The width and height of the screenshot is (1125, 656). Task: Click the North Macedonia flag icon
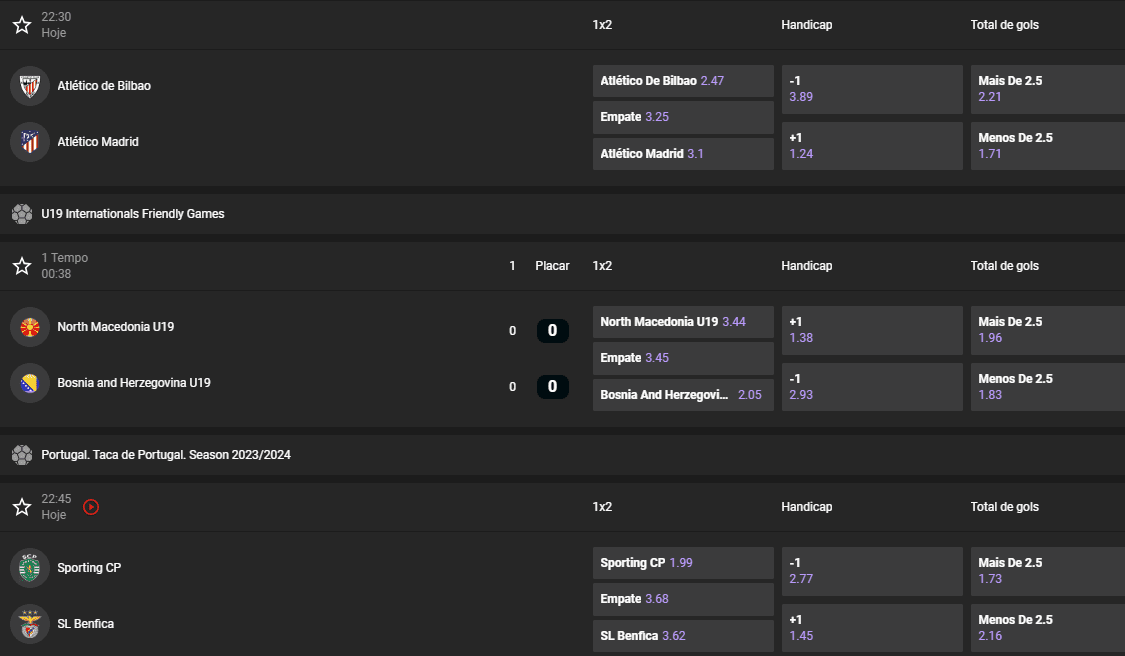coord(30,327)
